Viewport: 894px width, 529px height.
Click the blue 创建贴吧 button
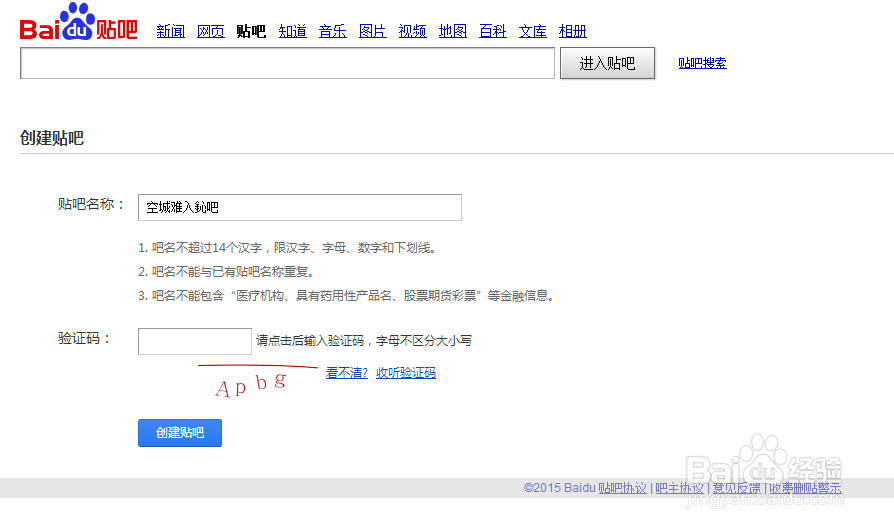coord(180,433)
